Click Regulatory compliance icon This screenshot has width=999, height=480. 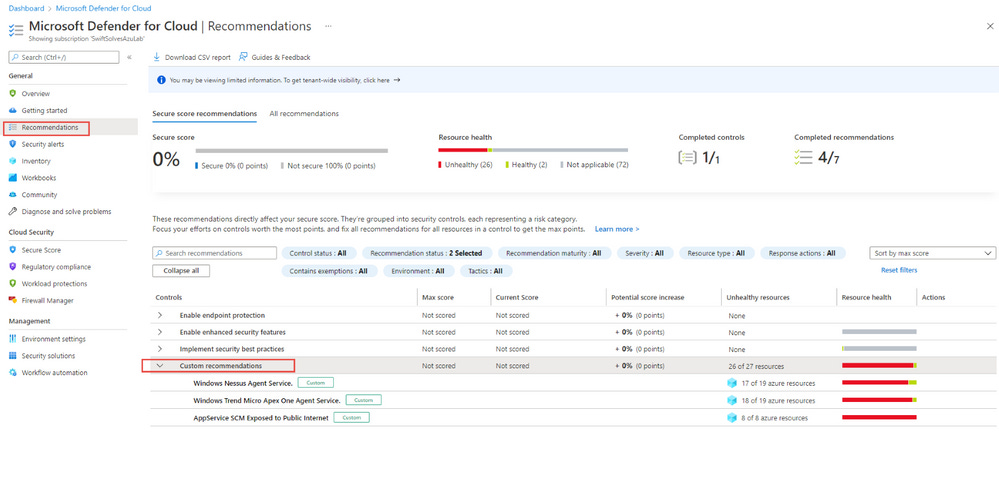point(13,266)
